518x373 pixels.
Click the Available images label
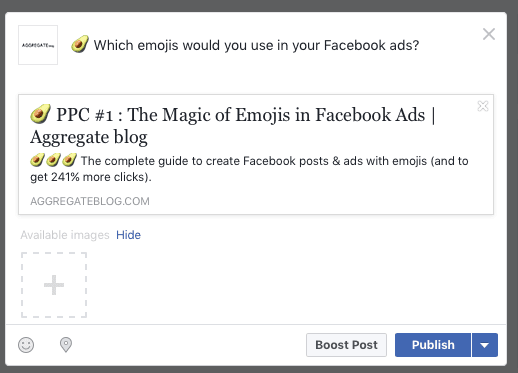point(65,235)
